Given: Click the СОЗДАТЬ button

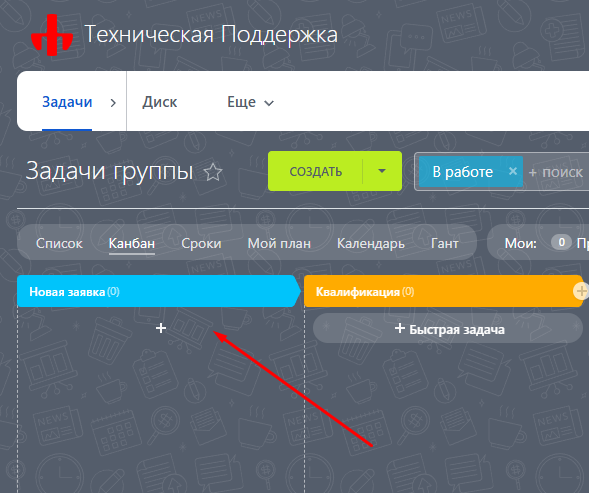Looking at the screenshot, I should (316, 171).
